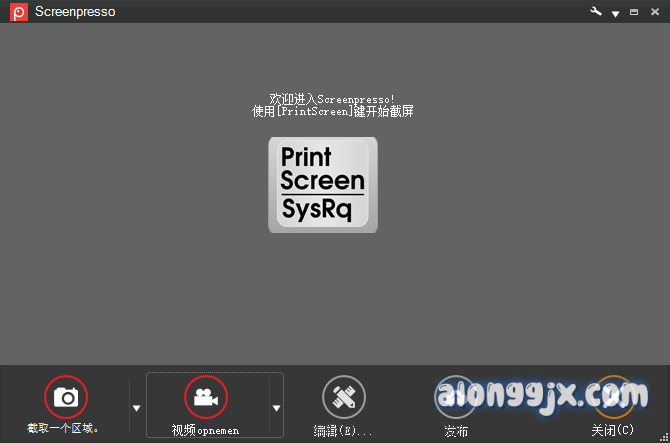
Task: Maximize the Screenpresso window
Action: (x=634, y=12)
